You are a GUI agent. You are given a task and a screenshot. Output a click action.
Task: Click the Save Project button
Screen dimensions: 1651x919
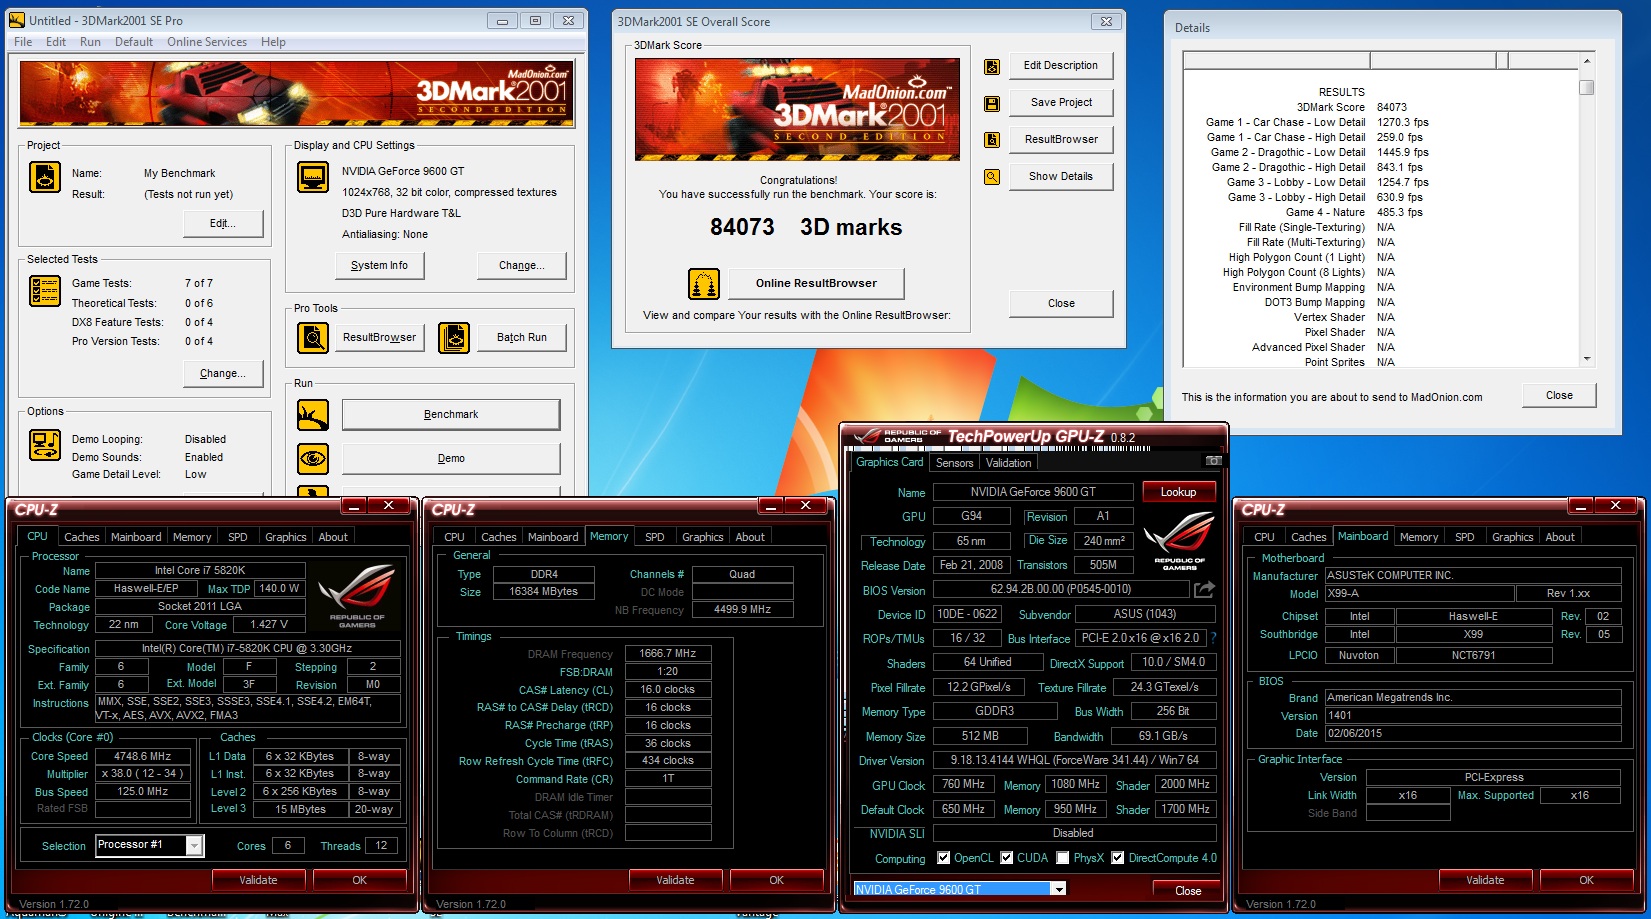click(1061, 102)
